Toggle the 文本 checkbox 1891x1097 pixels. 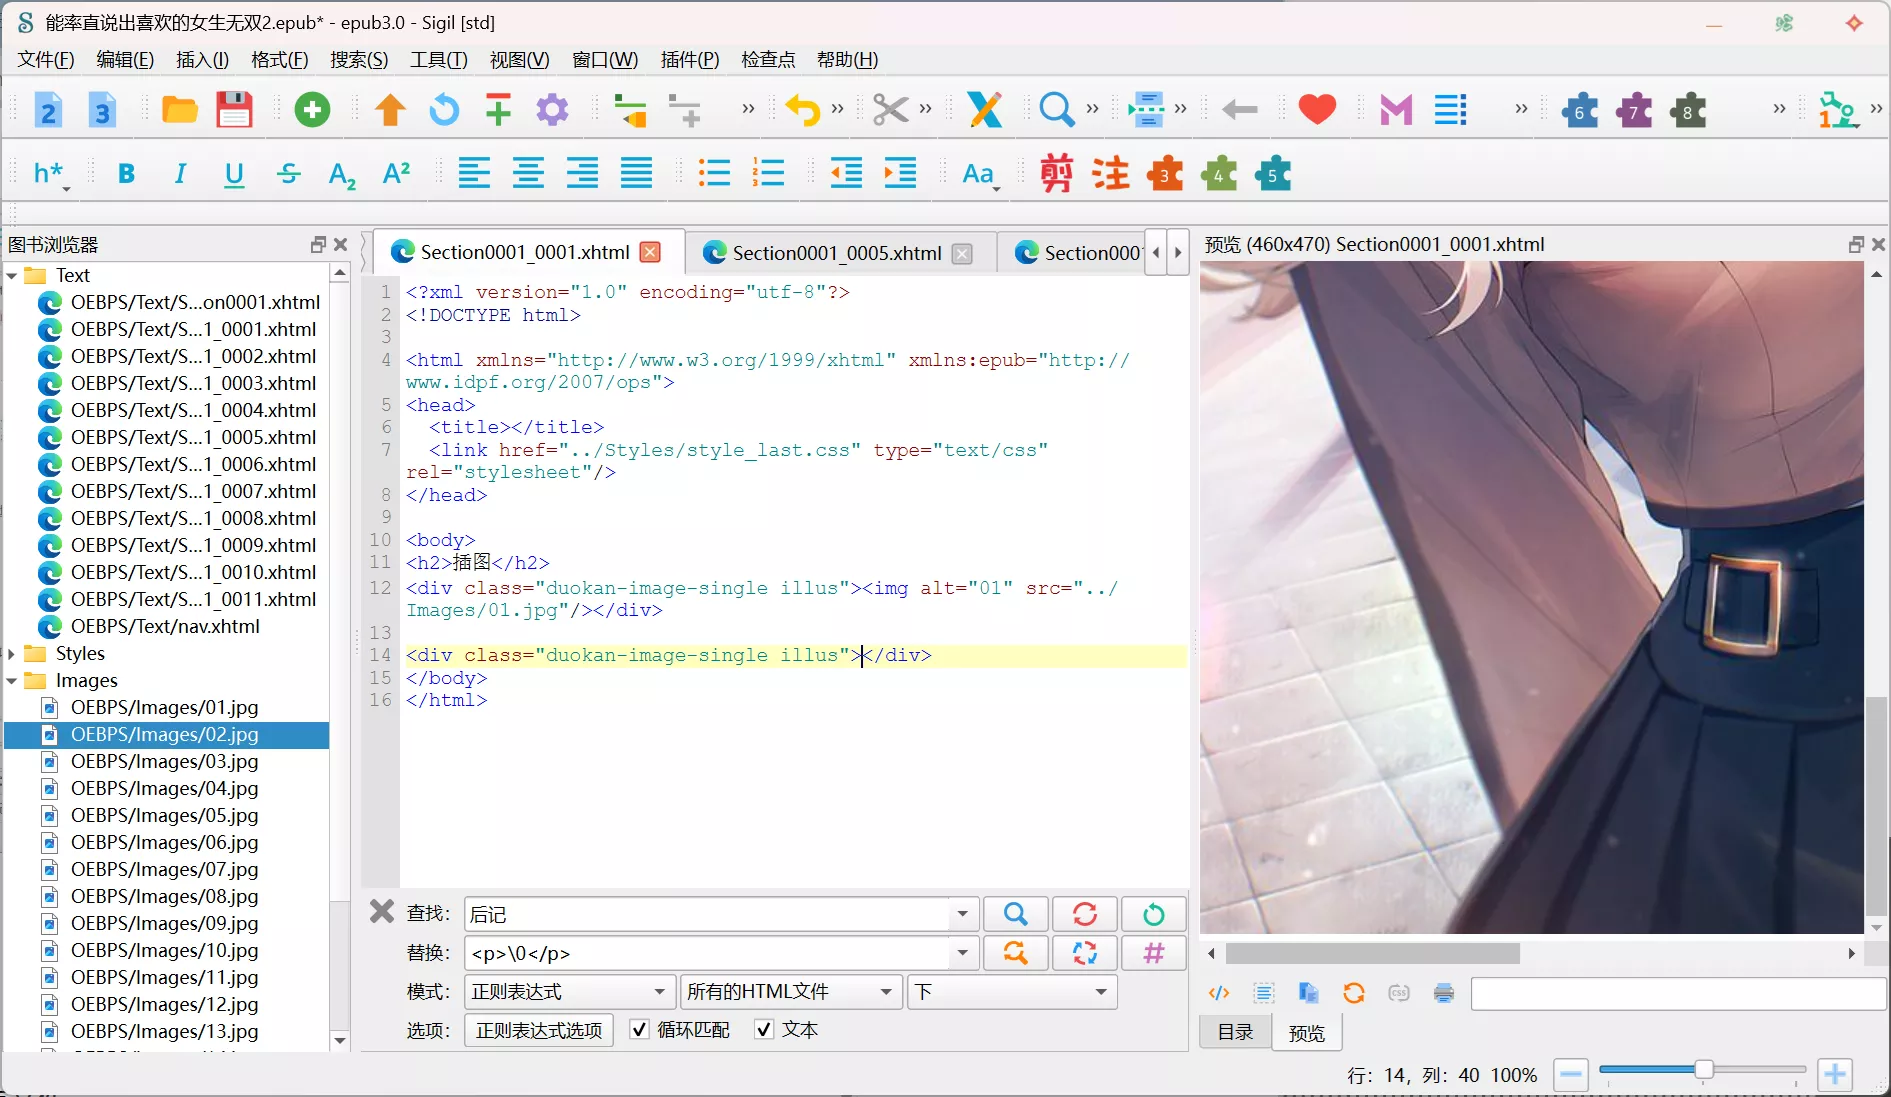coord(764,1030)
